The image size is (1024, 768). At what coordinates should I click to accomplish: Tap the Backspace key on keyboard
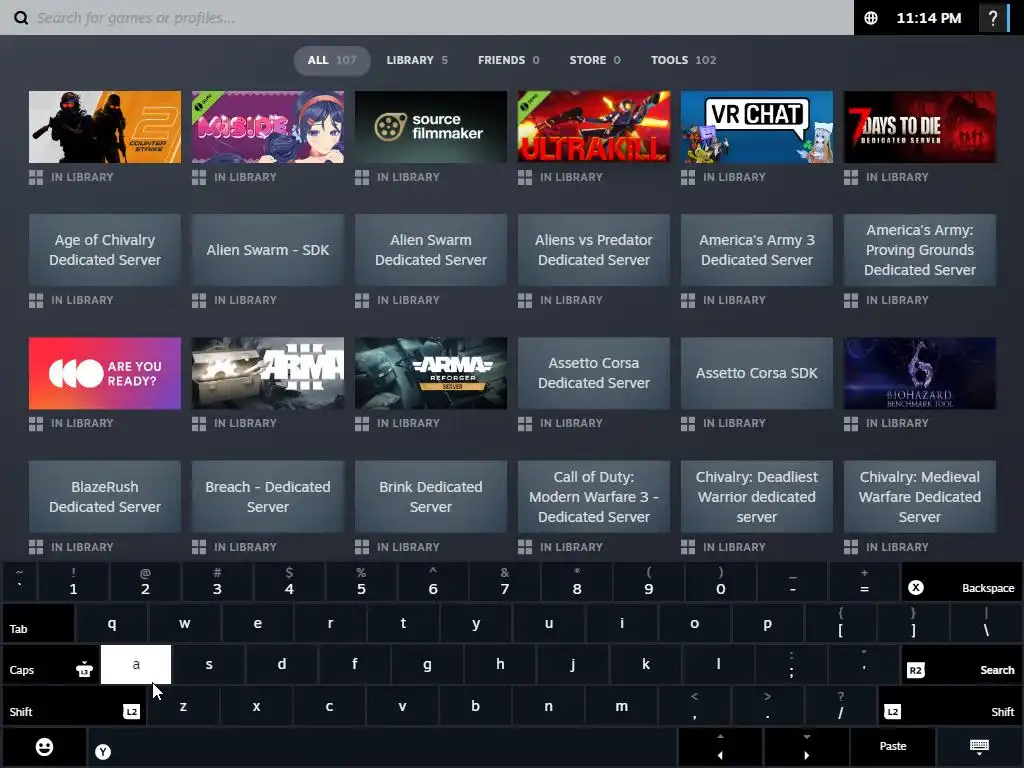click(x=961, y=581)
